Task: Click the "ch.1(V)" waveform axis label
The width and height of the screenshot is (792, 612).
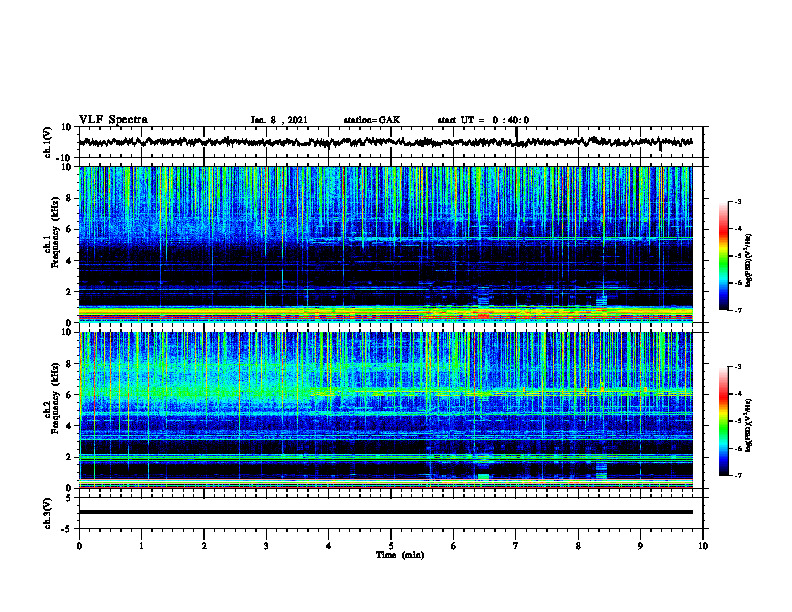Action: coord(48,142)
